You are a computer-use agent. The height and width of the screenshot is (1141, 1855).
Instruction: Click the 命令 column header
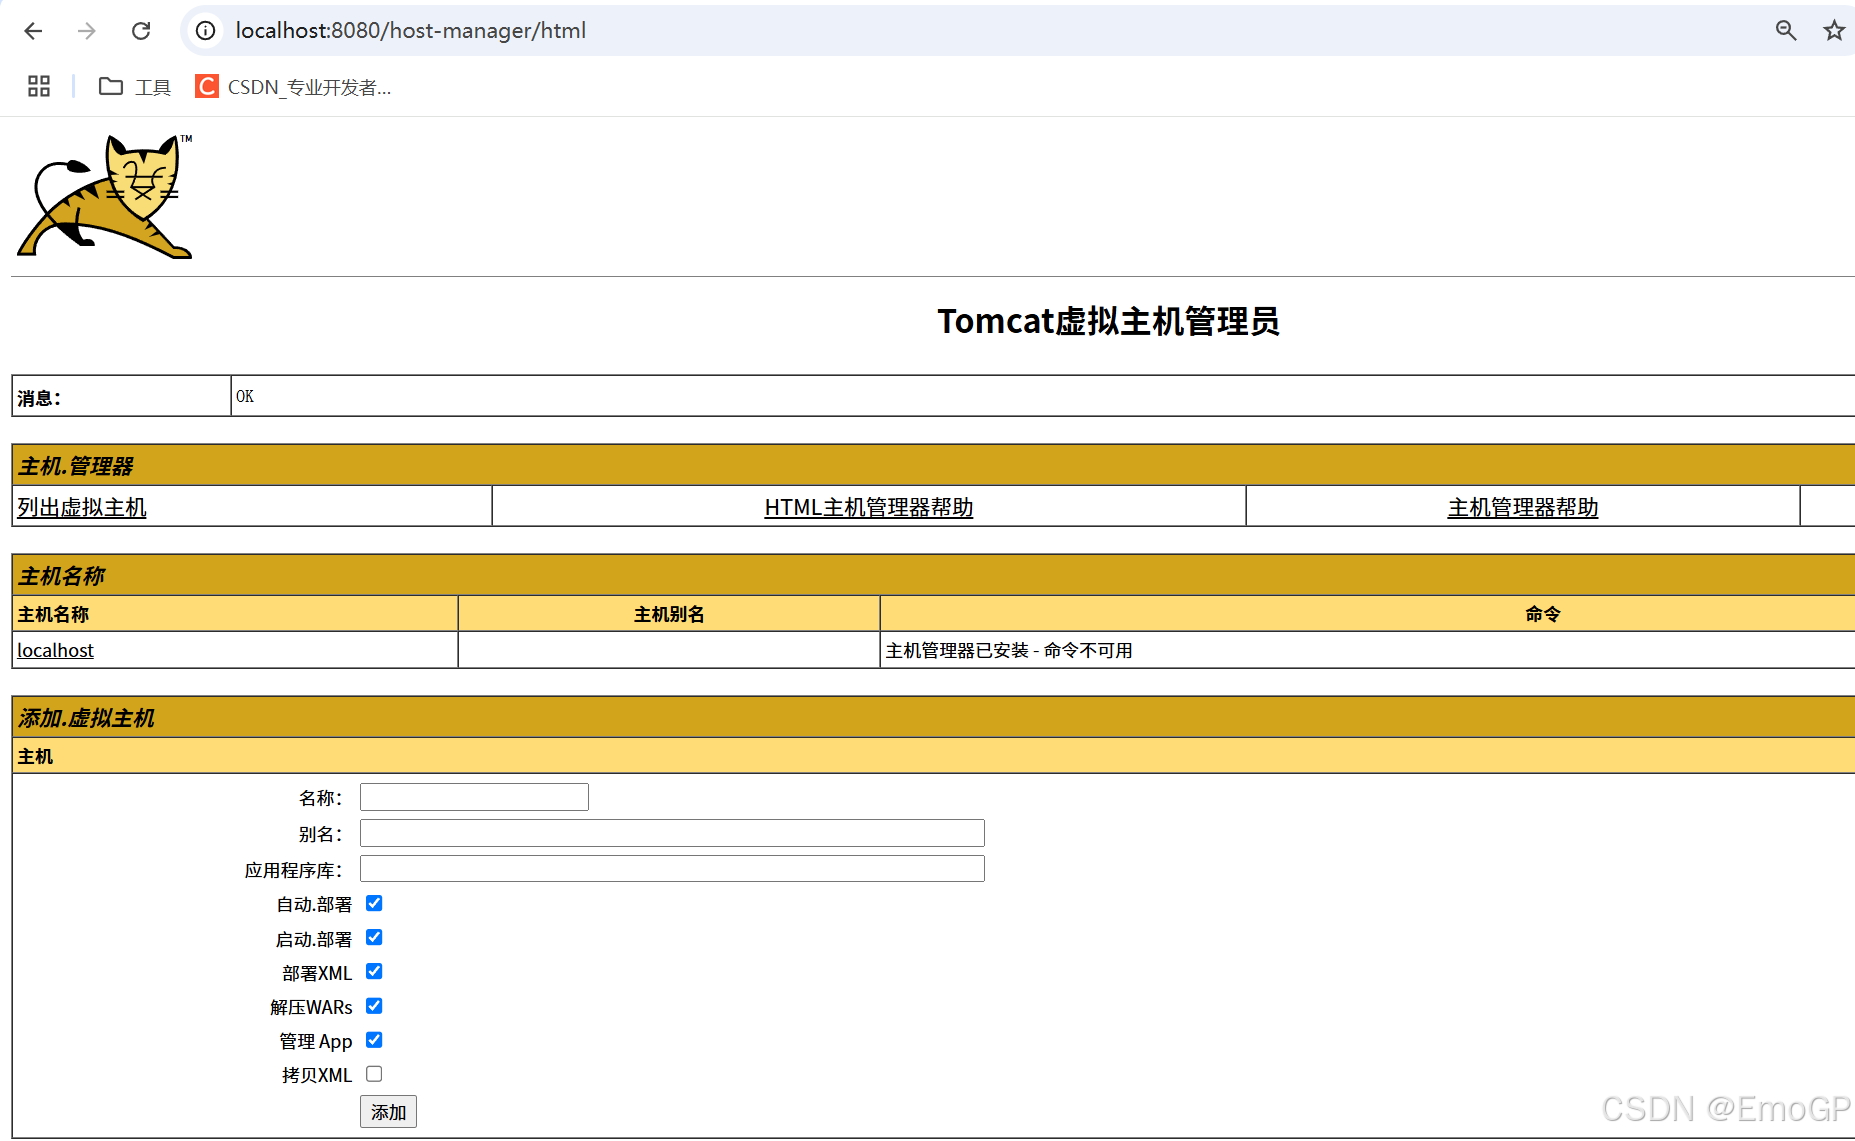pos(1543,614)
